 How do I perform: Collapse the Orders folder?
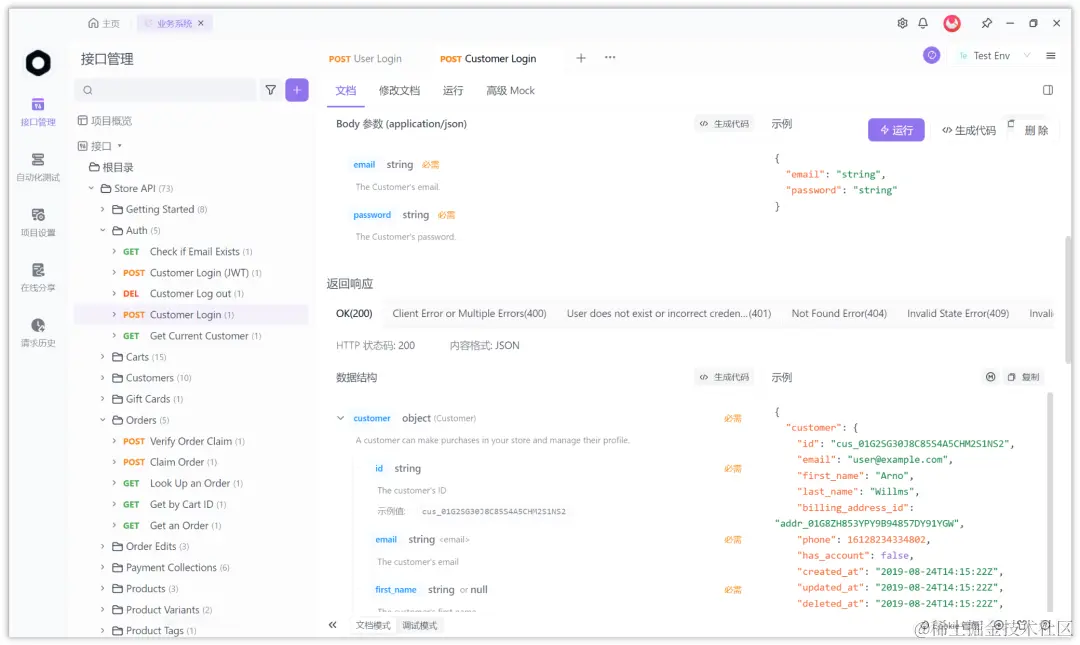(x=103, y=420)
